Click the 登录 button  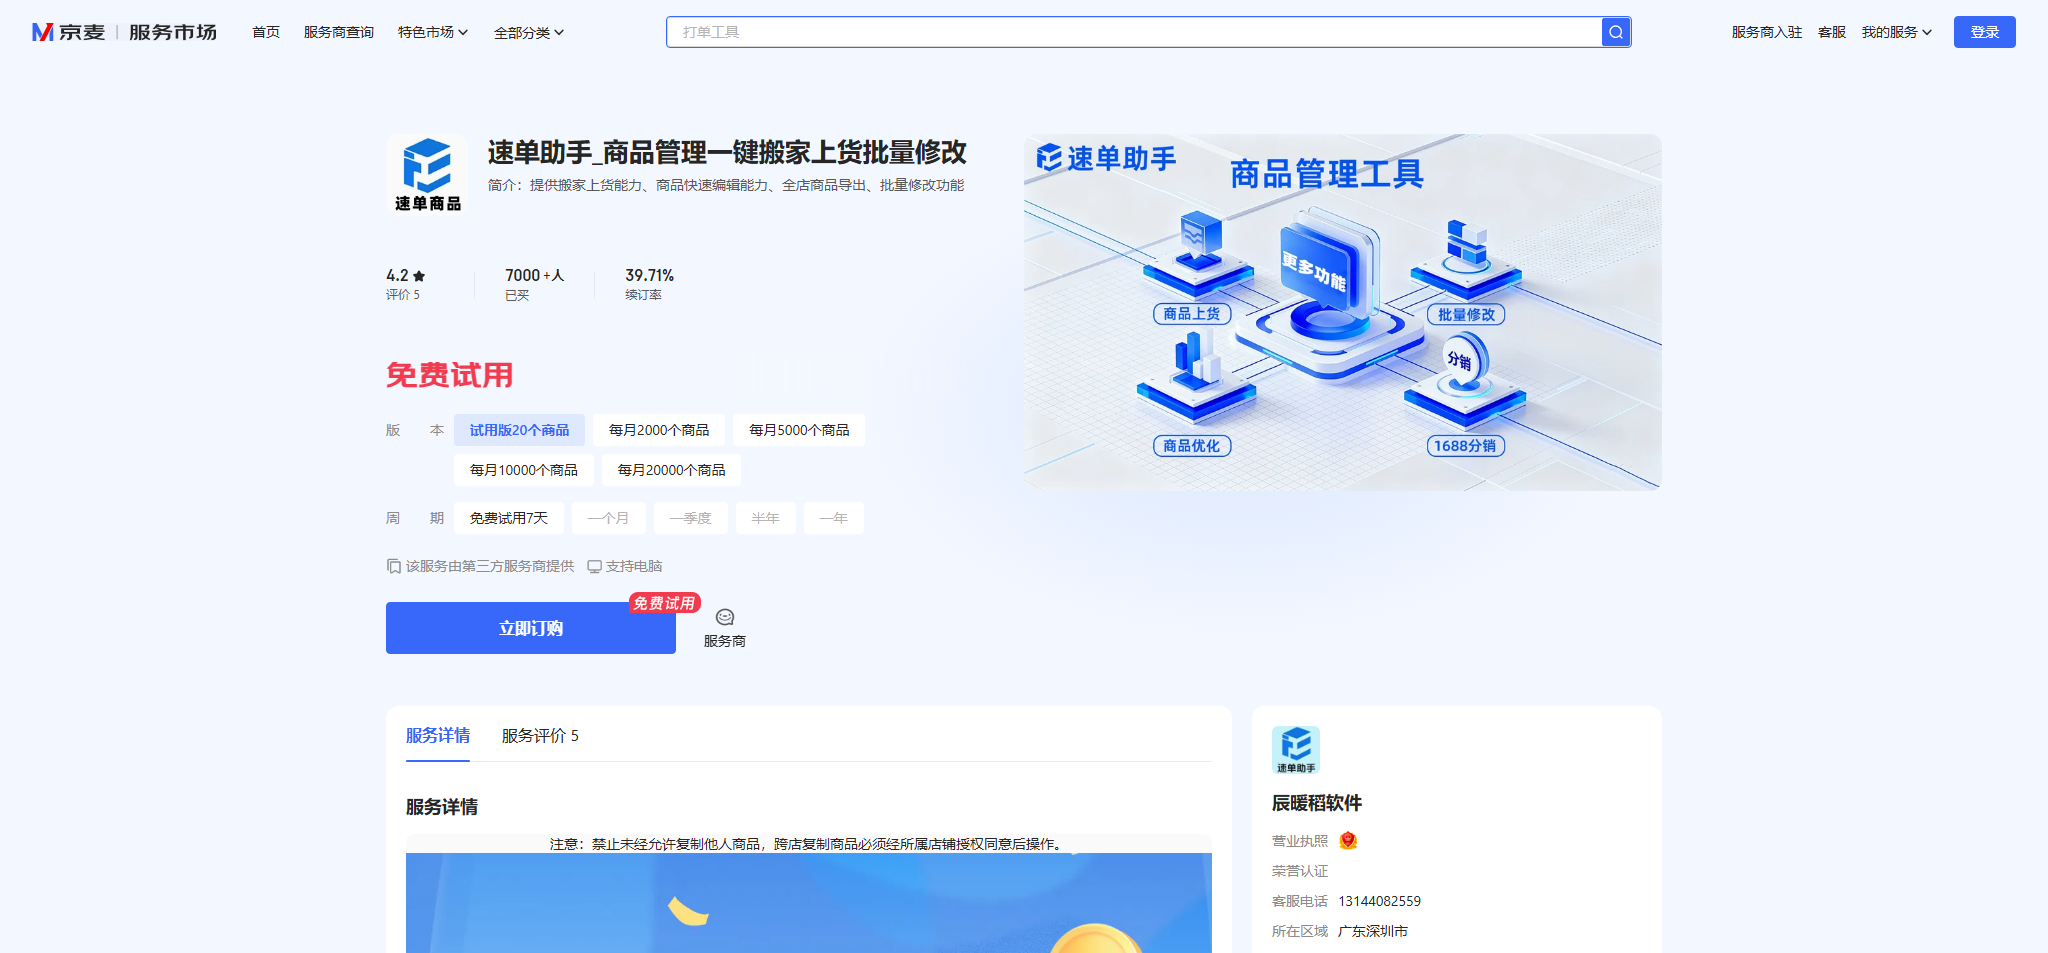tap(1985, 32)
